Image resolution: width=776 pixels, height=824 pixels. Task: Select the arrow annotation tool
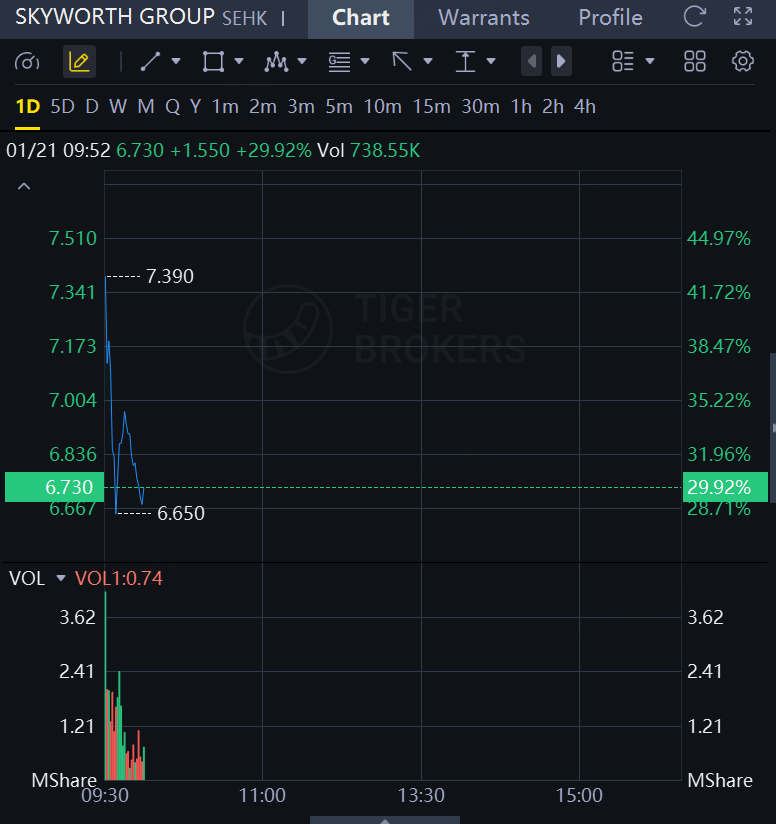pyautogui.click(x=402, y=61)
